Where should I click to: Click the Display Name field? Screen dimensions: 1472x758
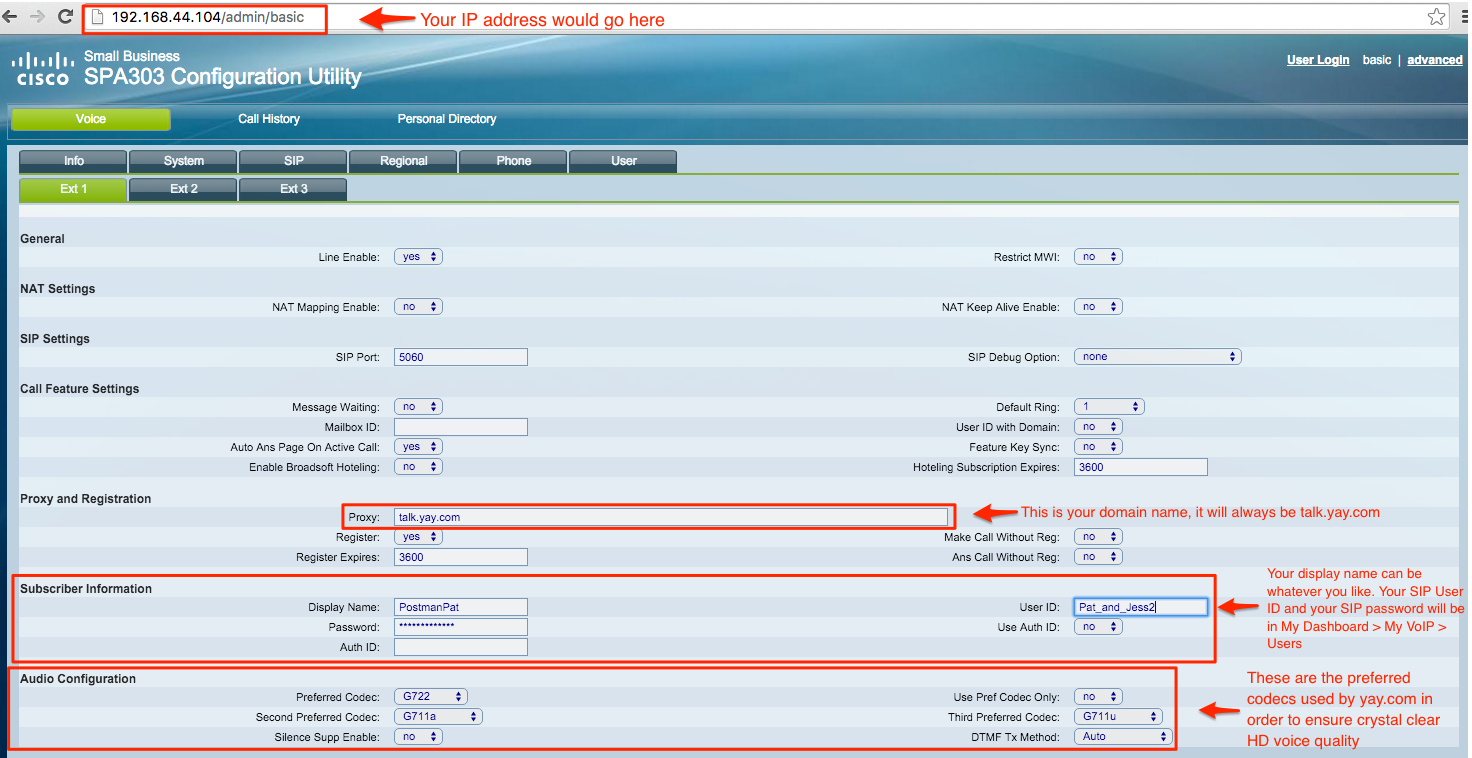[461, 607]
